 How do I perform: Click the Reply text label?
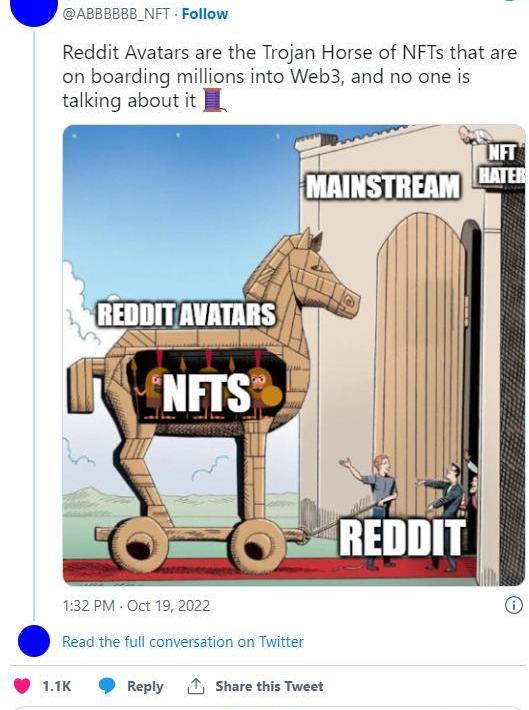(145, 686)
